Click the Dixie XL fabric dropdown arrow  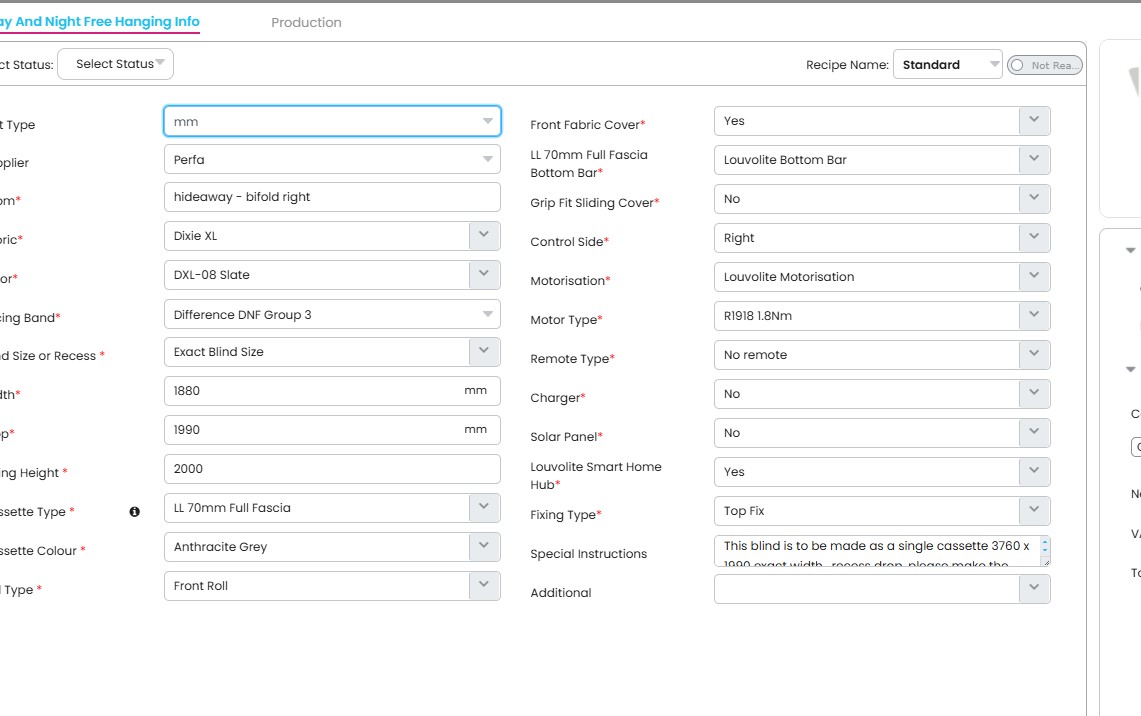(484, 236)
